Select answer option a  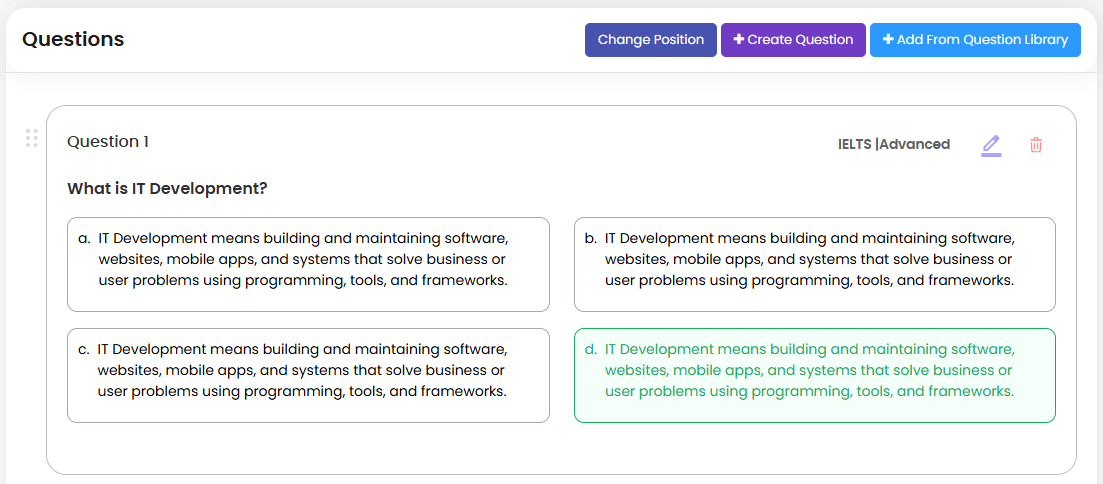(308, 265)
